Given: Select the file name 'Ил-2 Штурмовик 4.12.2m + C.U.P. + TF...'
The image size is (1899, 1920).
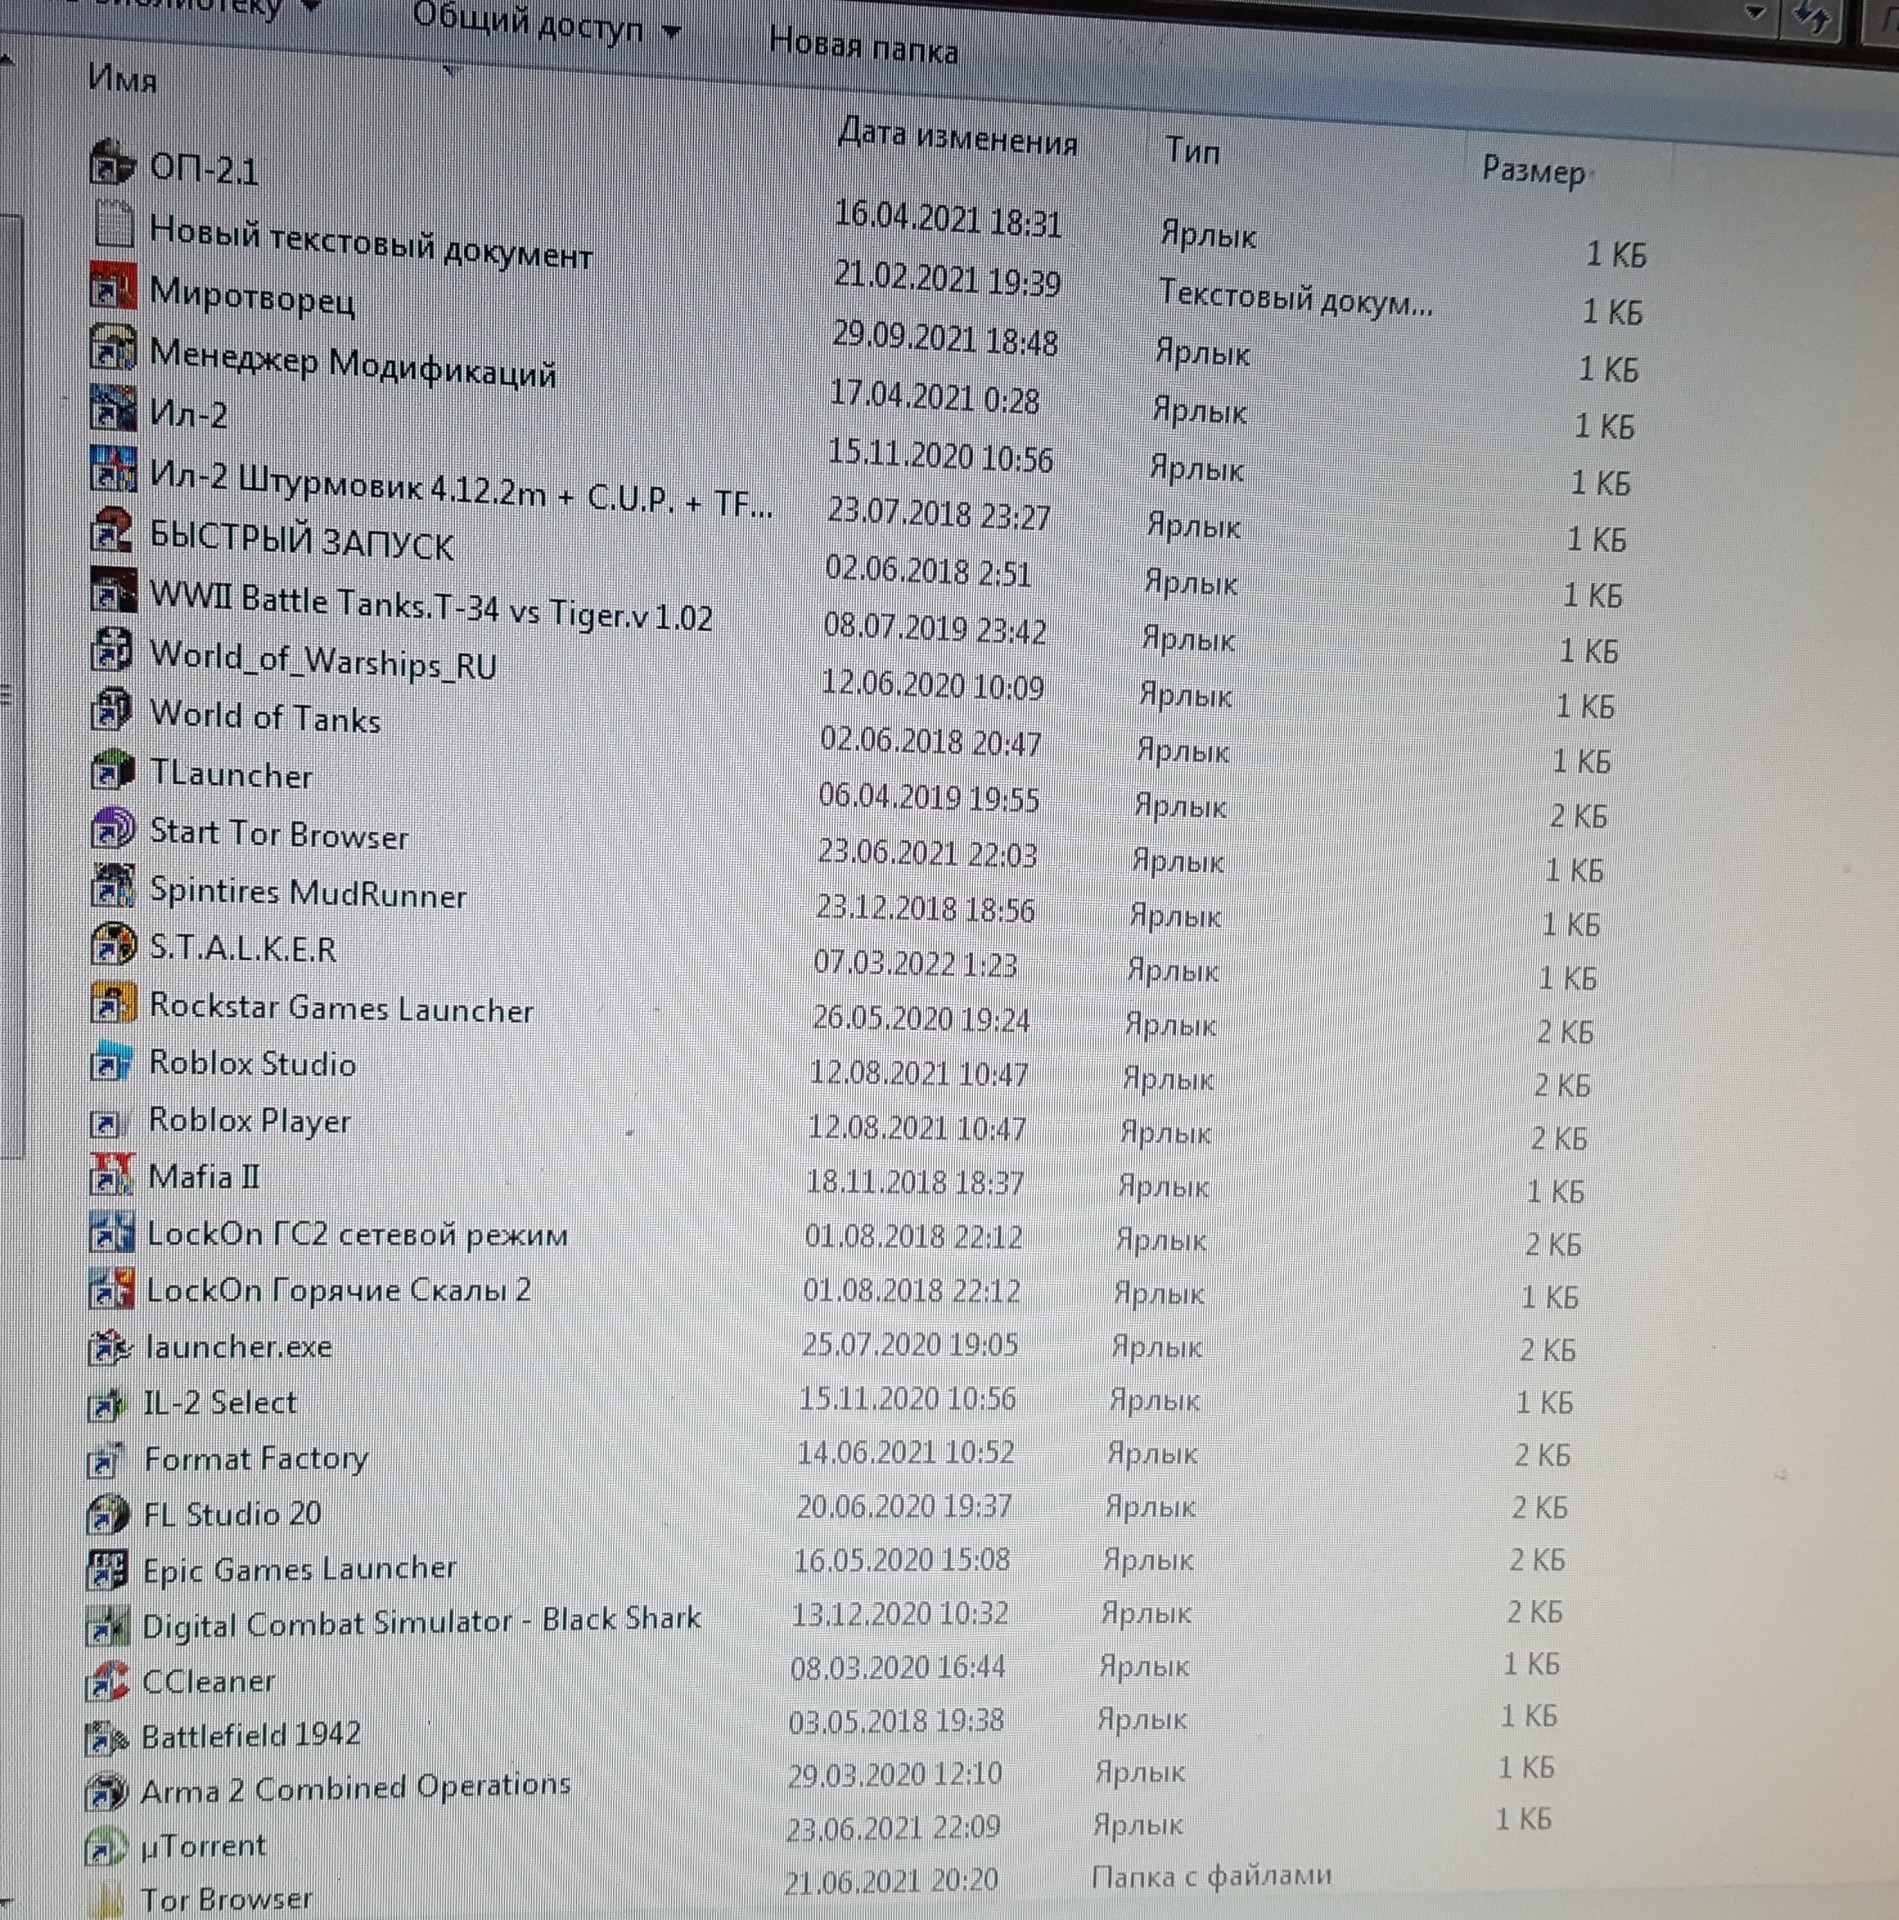Looking at the screenshot, I should [460, 489].
